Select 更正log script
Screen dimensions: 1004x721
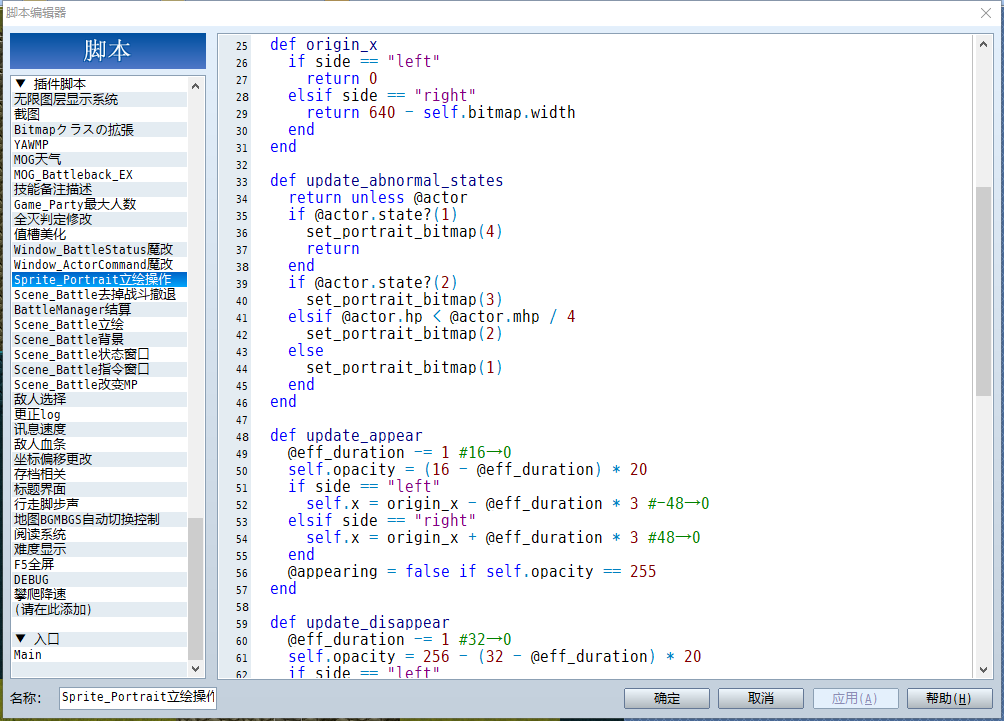(x=99, y=414)
